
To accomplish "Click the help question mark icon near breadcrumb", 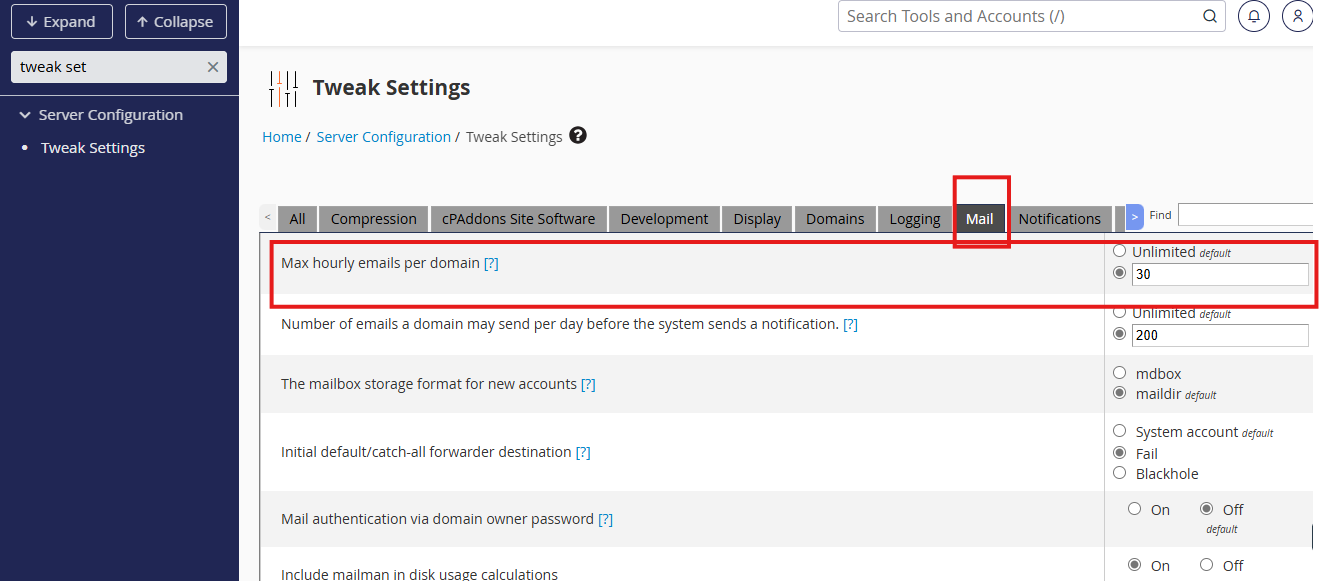I will pos(578,136).
